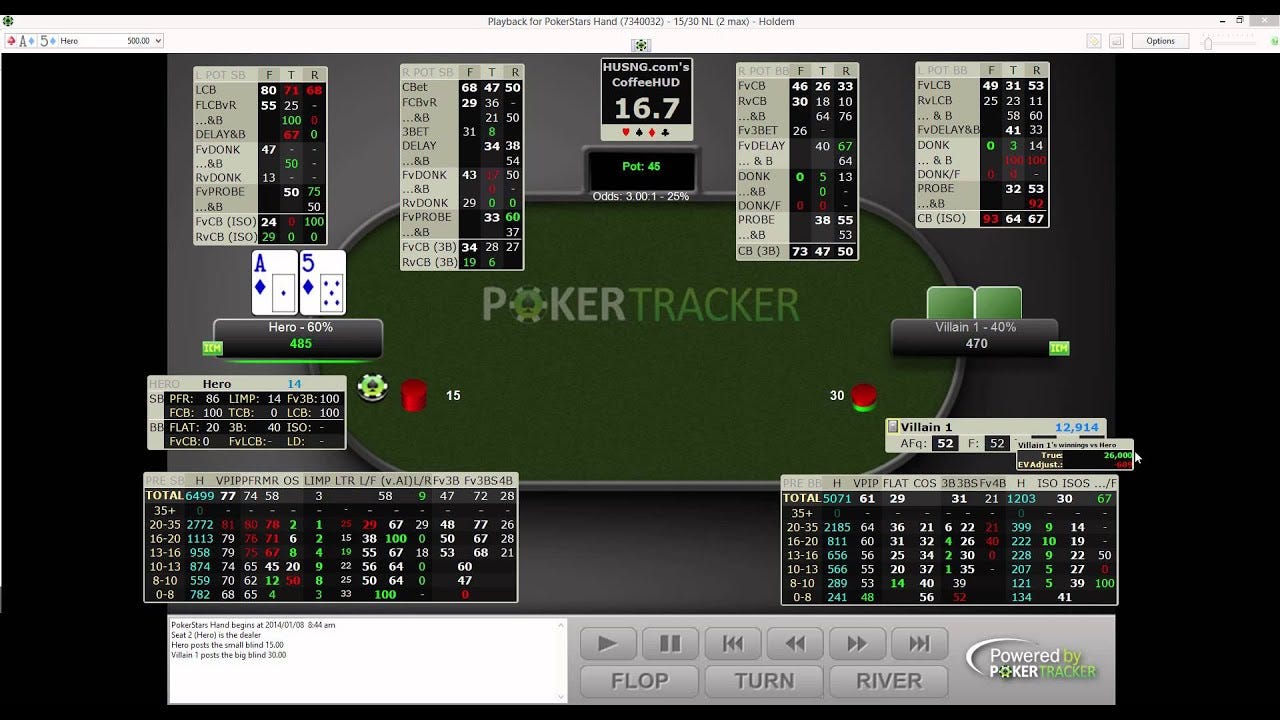This screenshot has height=720, width=1280.
Task: Click the poker chip icon in title bar
Action: tap(8, 20)
